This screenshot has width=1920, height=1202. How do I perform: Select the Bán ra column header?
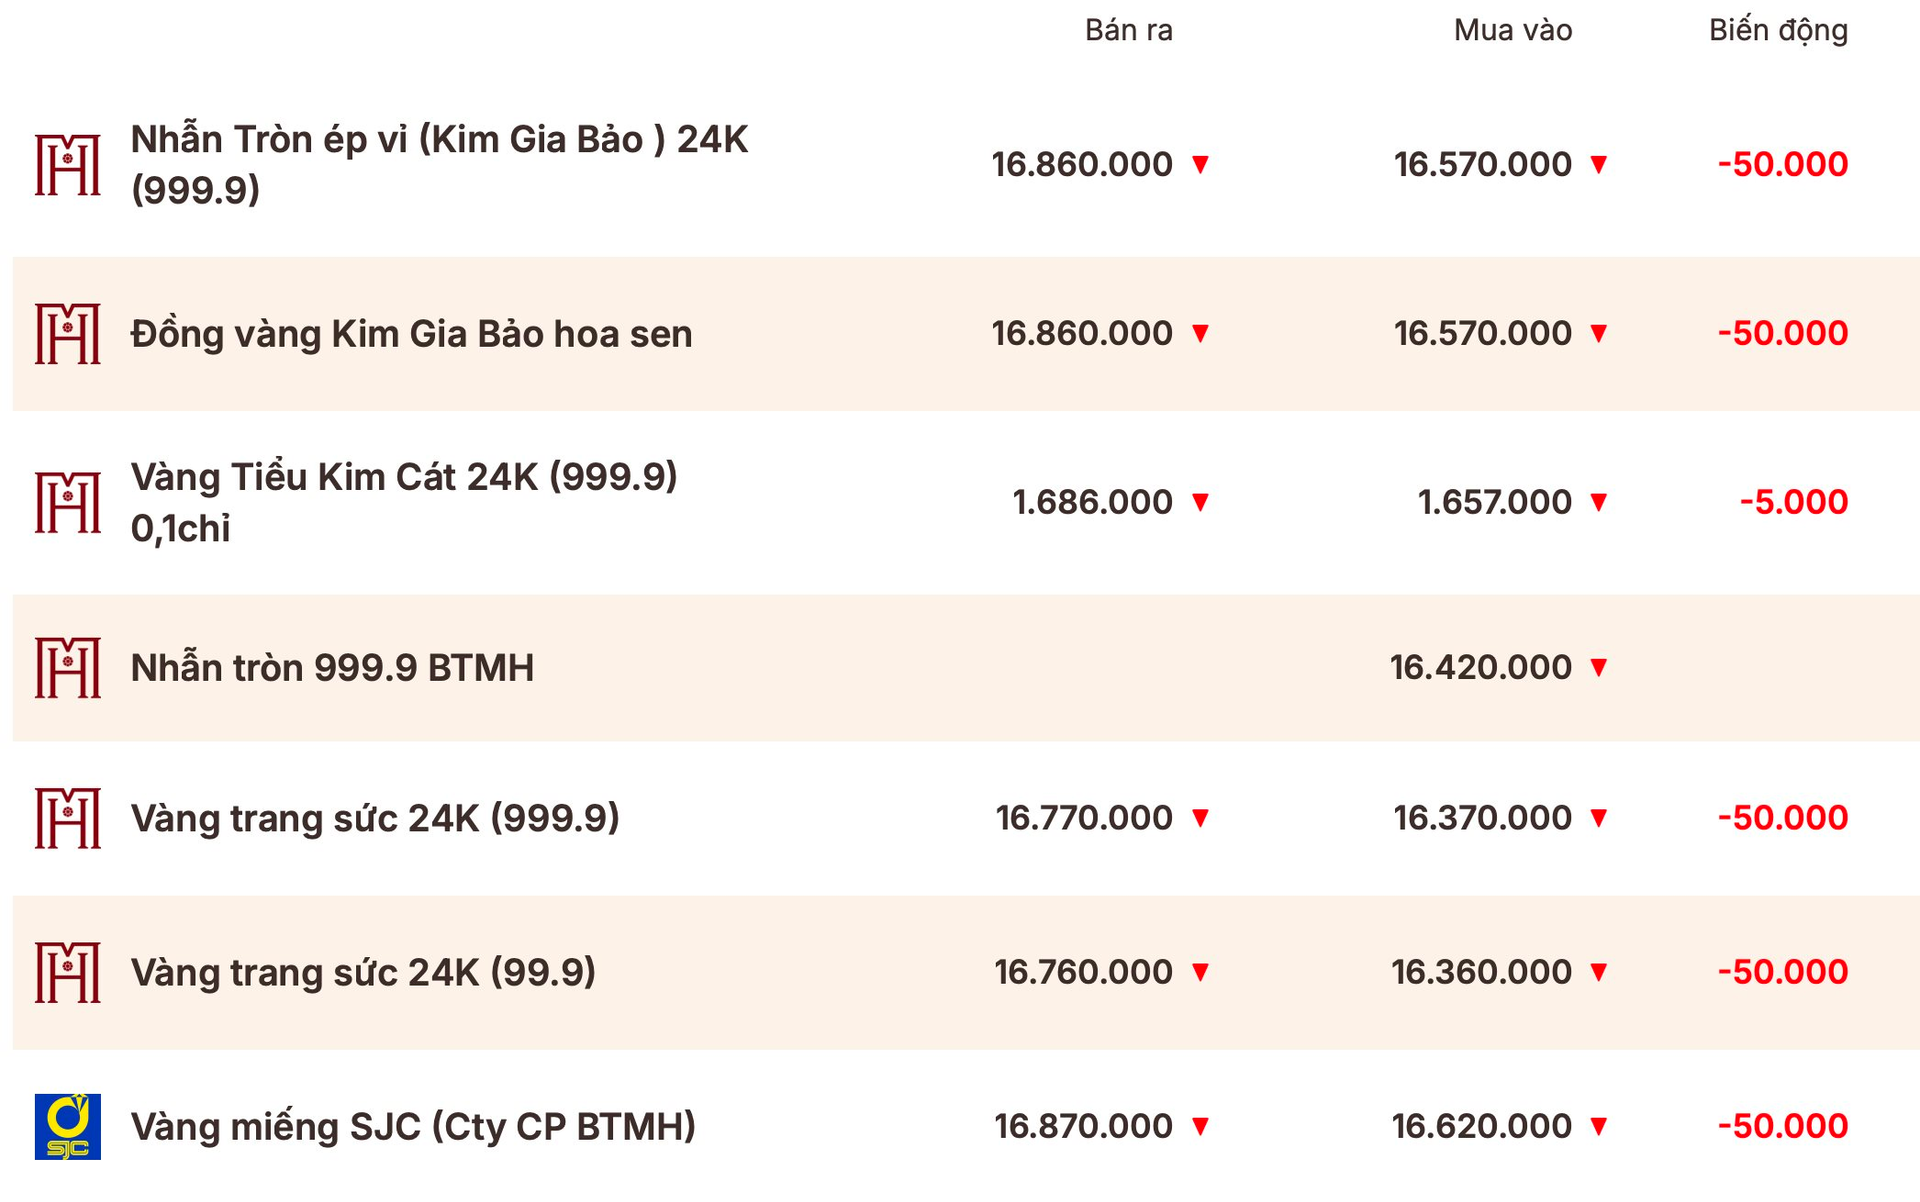pyautogui.click(x=1128, y=30)
